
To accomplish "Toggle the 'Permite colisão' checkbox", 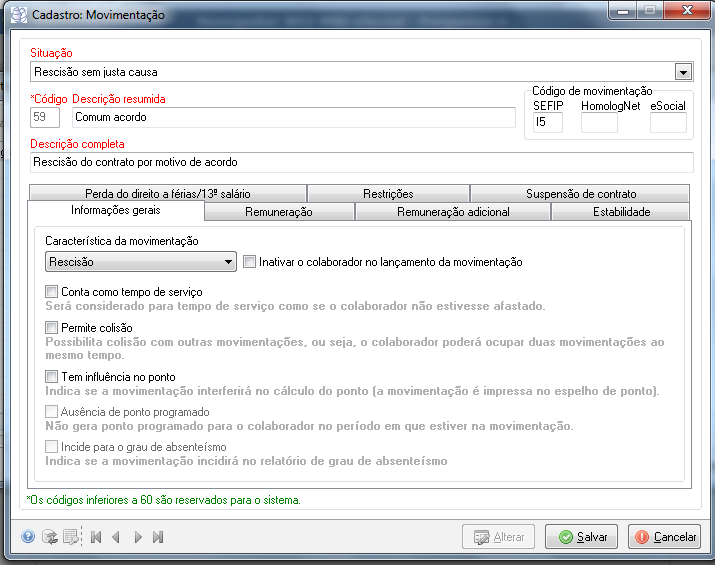I will (x=52, y=328).
